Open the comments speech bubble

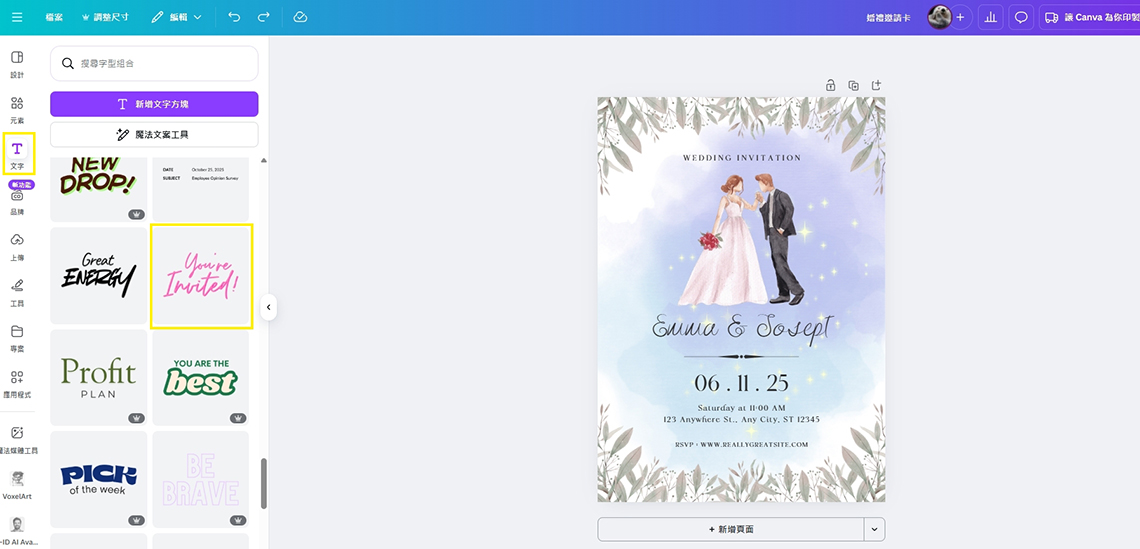tap(1021, 17)
